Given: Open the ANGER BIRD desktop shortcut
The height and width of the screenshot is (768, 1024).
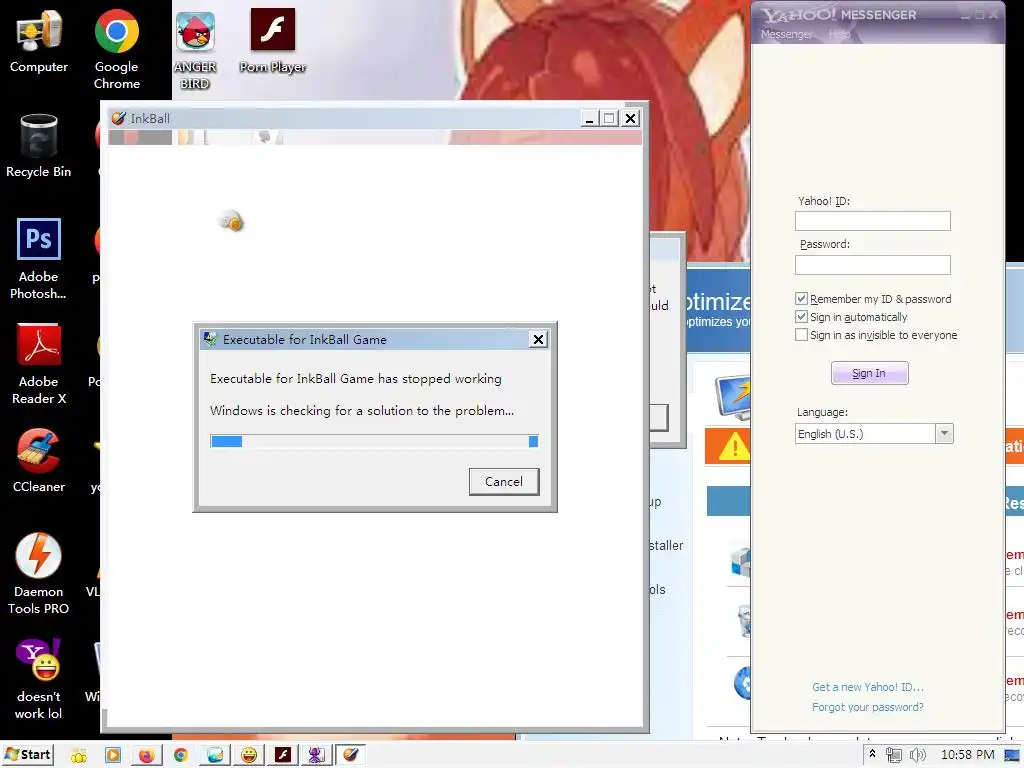Looking at the screenshot, I should pos(195,50).
